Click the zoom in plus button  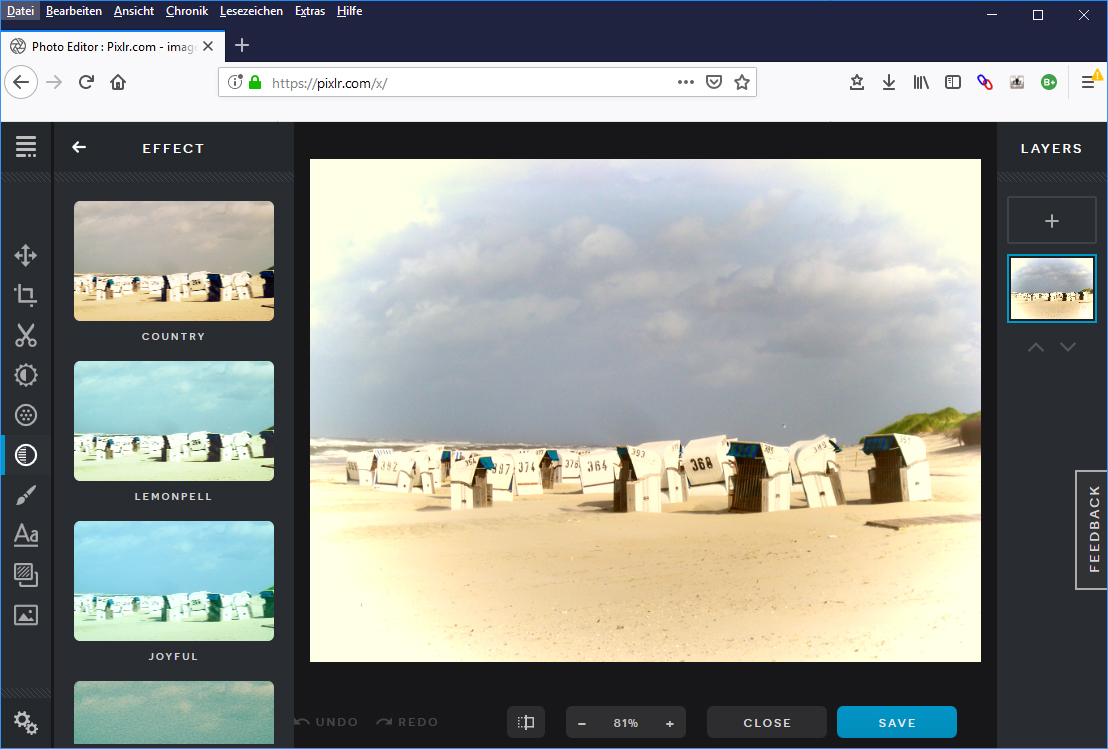pos(669,723)
